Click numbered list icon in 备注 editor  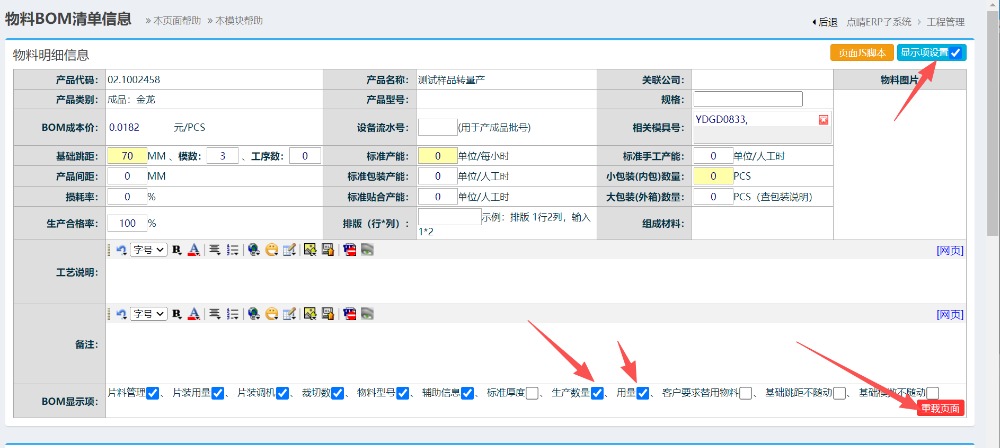coord(233,314)
